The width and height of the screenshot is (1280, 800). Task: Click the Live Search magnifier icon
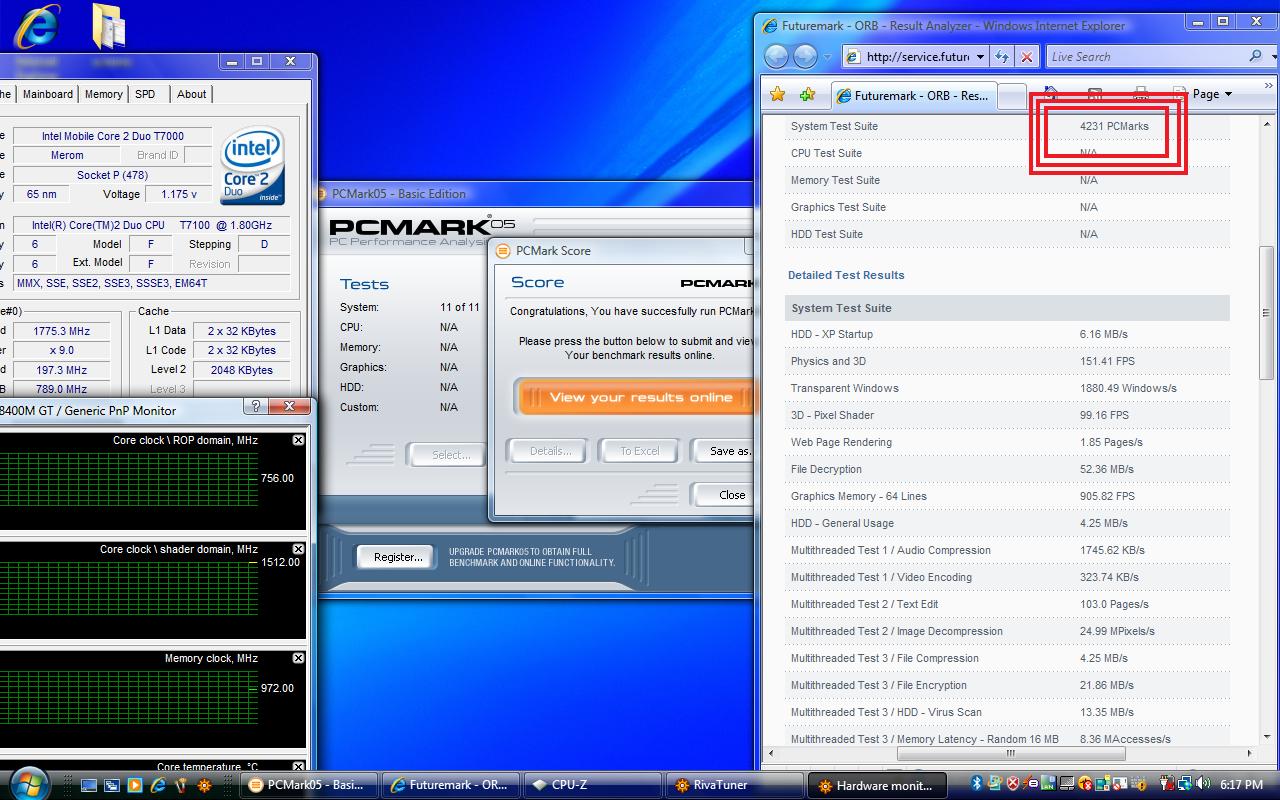tap(1256, 56)
